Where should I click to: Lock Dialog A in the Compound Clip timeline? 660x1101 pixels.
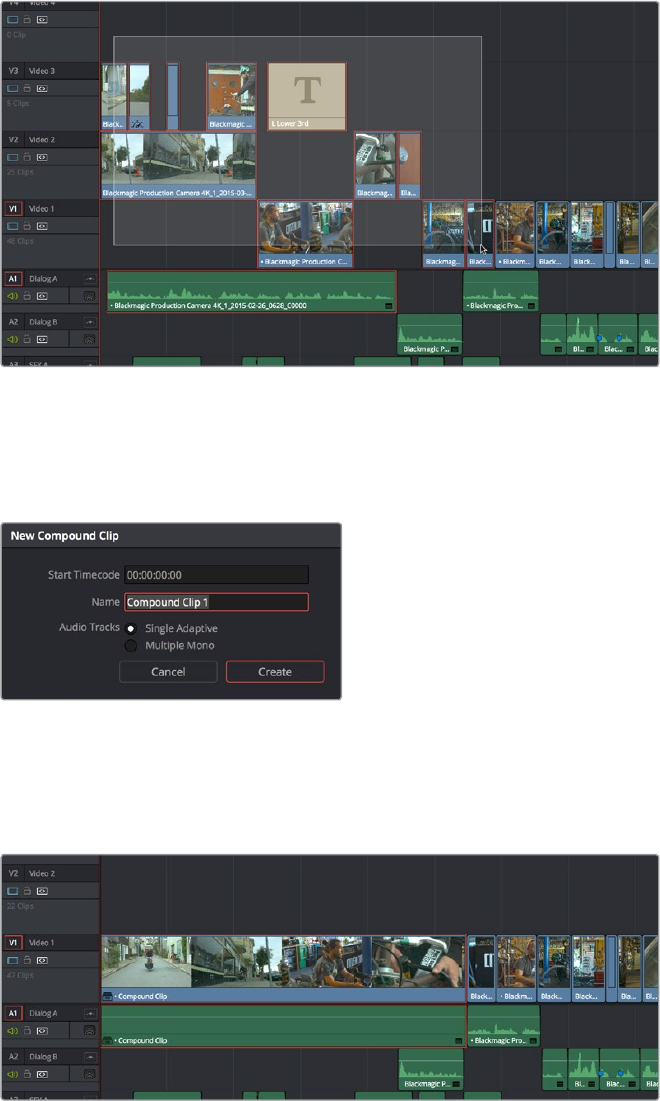[x=27, y=1031]
